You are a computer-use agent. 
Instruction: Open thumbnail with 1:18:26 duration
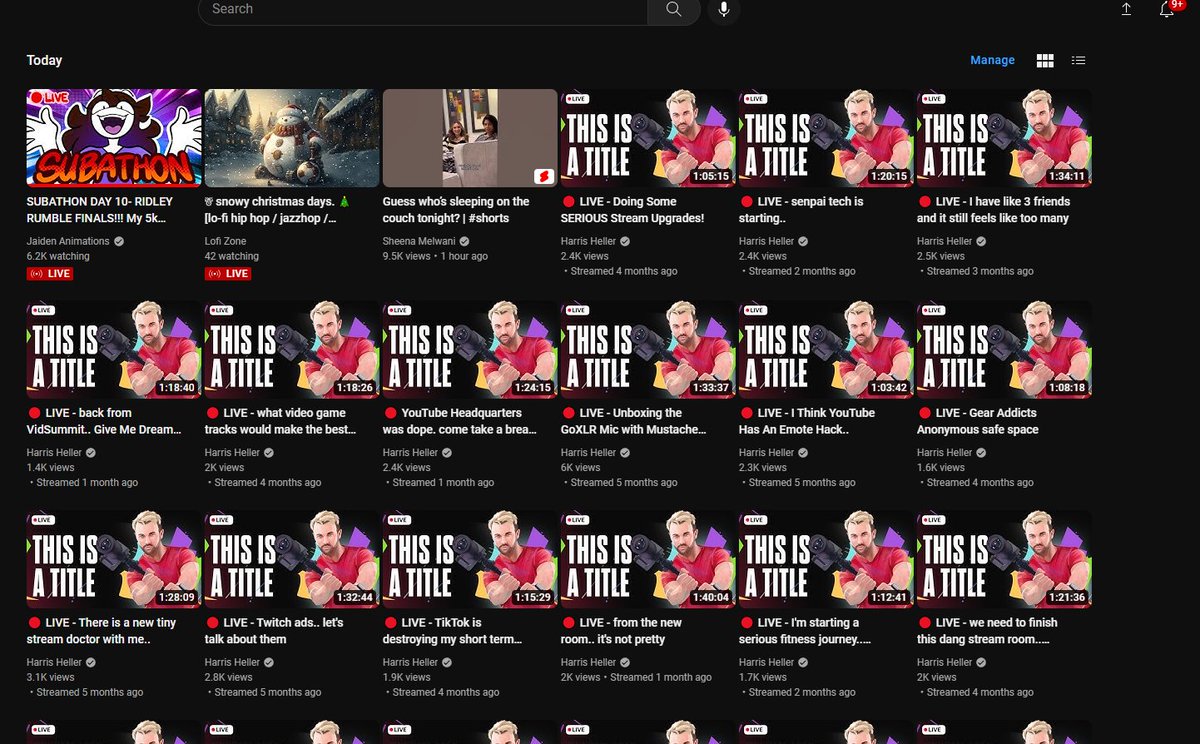291,349
